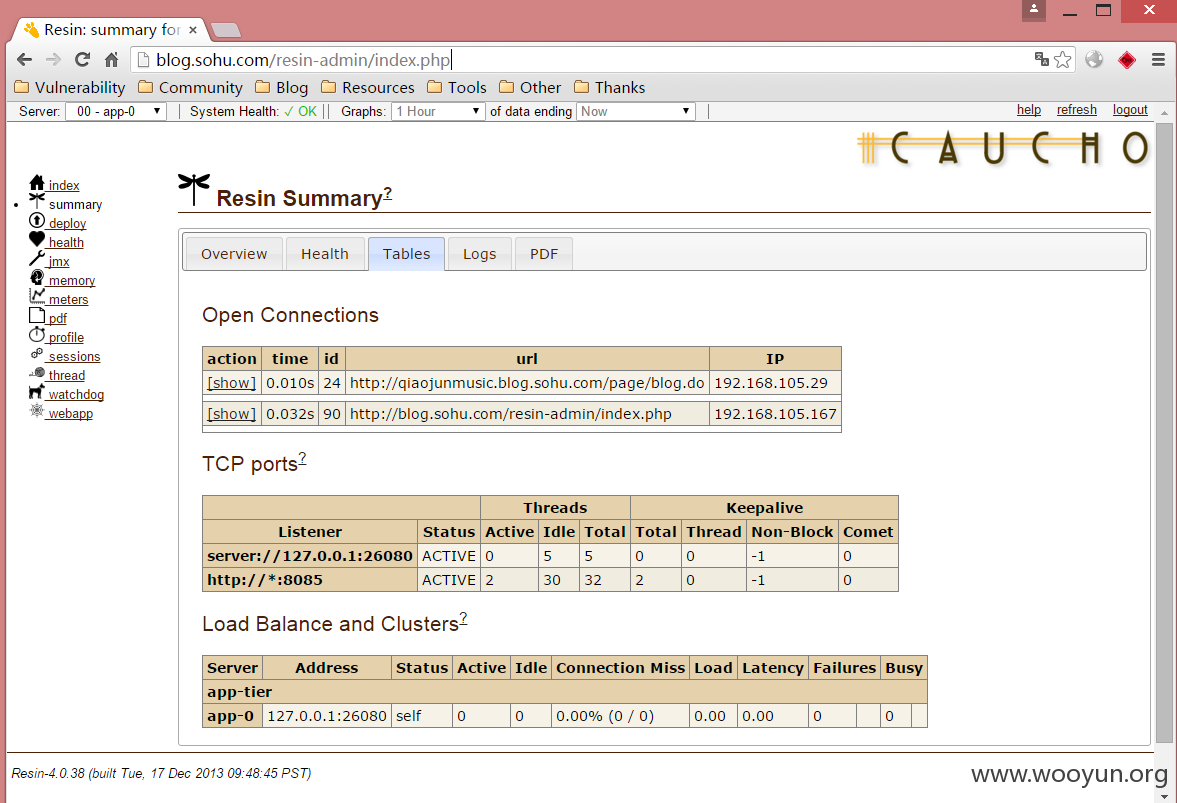Open a new browser tab
The width and height of the screenshot is (1177, 803).
click(x=226, y=30)
